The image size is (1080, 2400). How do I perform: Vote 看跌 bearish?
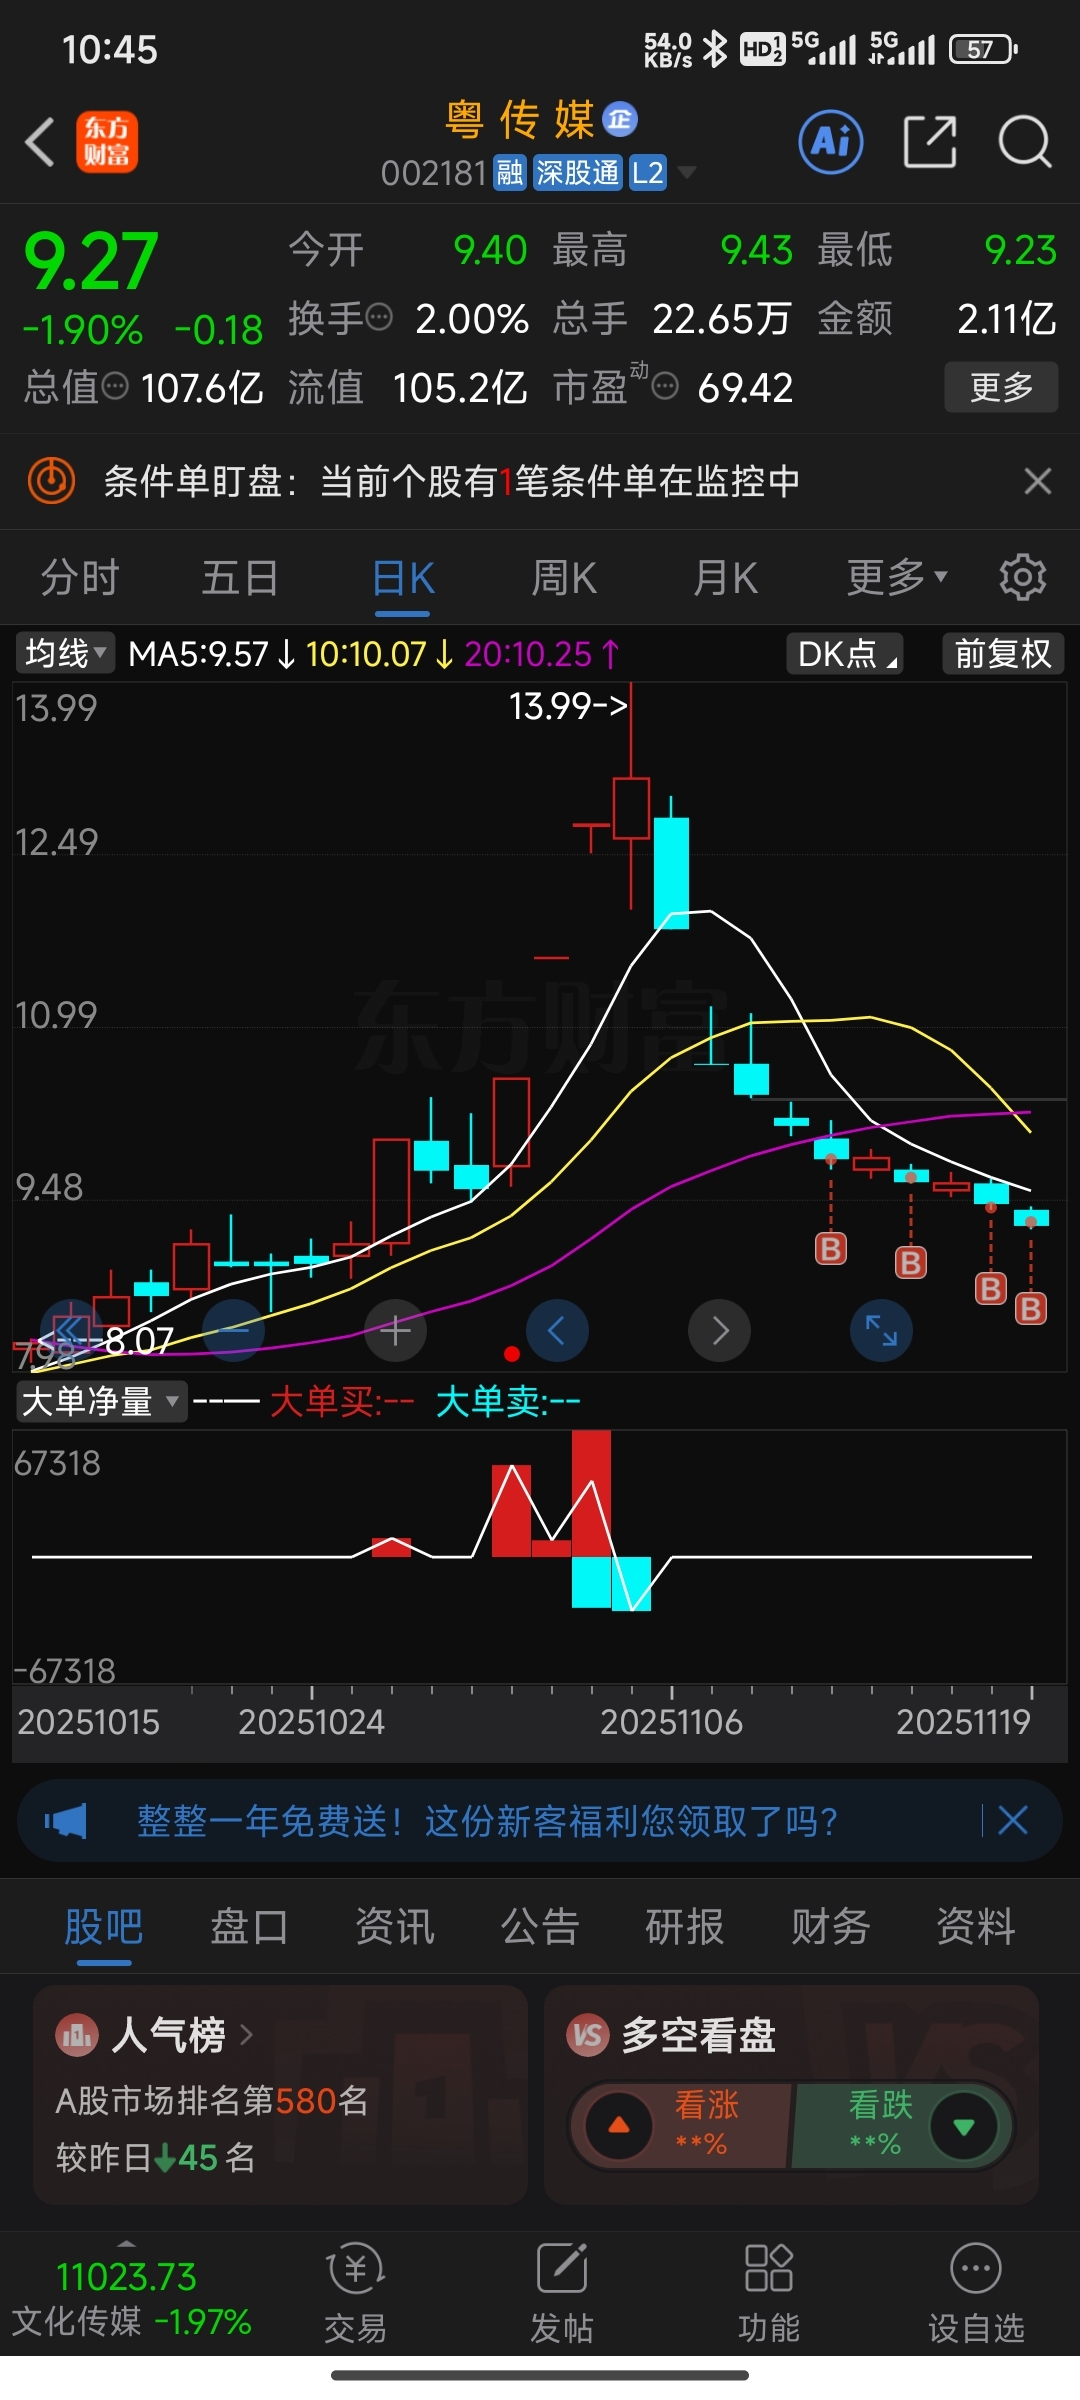tap(902, 2124)
